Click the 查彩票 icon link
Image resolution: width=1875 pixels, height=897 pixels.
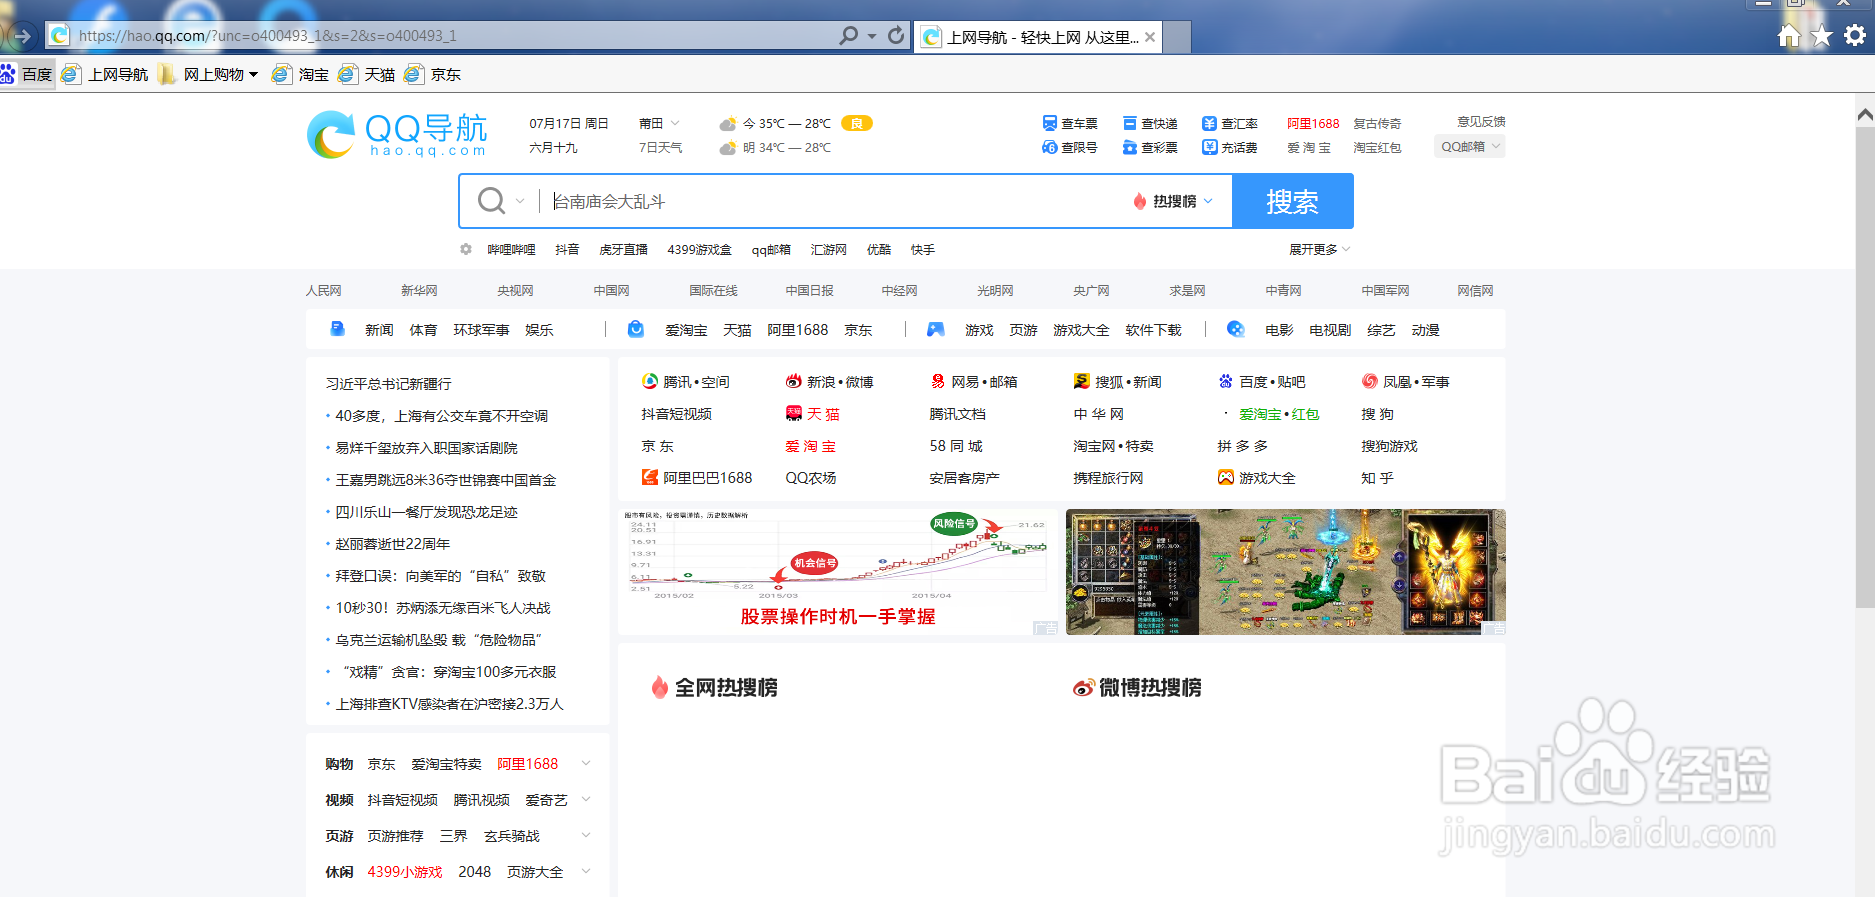click(x=1149, y=147)
